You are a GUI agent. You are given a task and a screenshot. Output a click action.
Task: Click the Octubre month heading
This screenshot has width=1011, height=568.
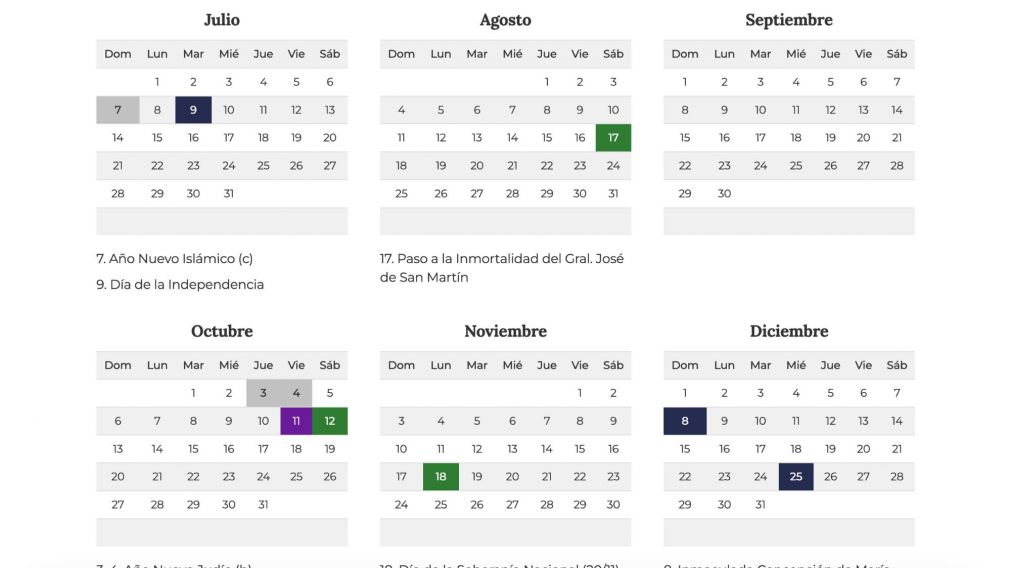point(222,331)
